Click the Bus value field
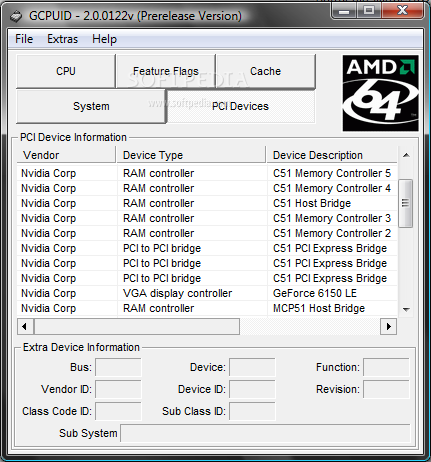Viewport: 431px width, 462px height. 118,367
